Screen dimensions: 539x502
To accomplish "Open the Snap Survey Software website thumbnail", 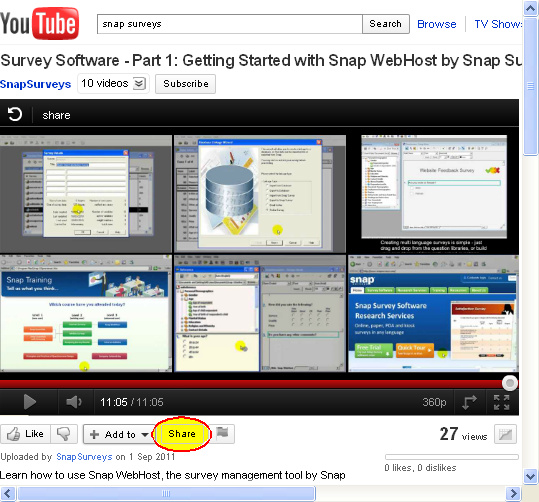I will pyautogui.click(x=434, y=314).
